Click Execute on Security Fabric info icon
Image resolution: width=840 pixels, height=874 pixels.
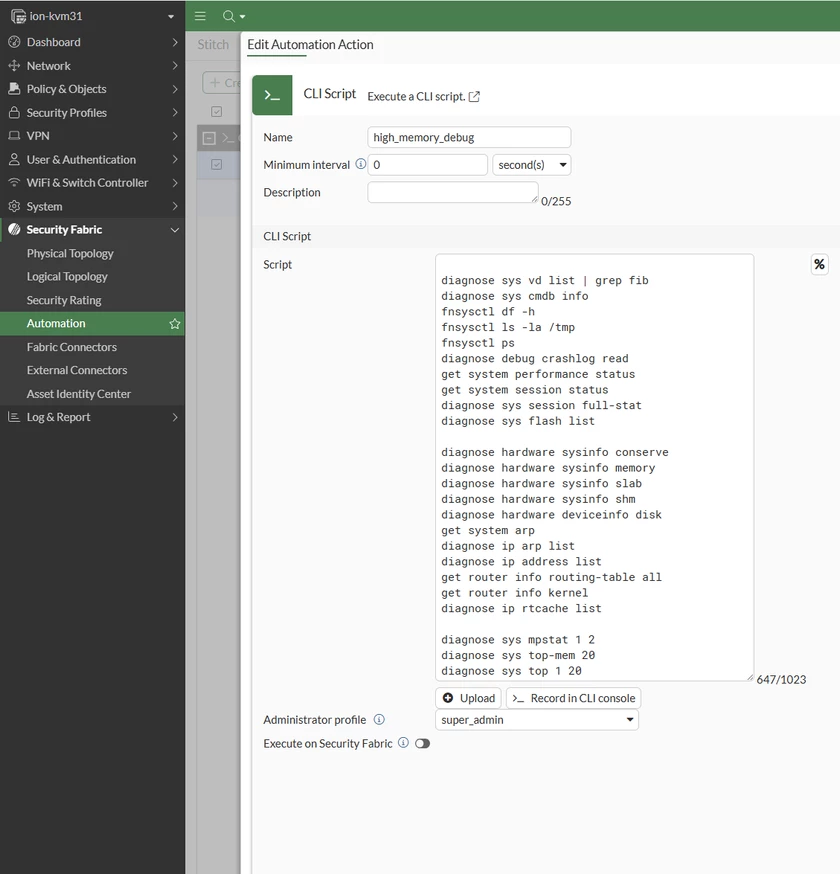click(x=404, y=742)
